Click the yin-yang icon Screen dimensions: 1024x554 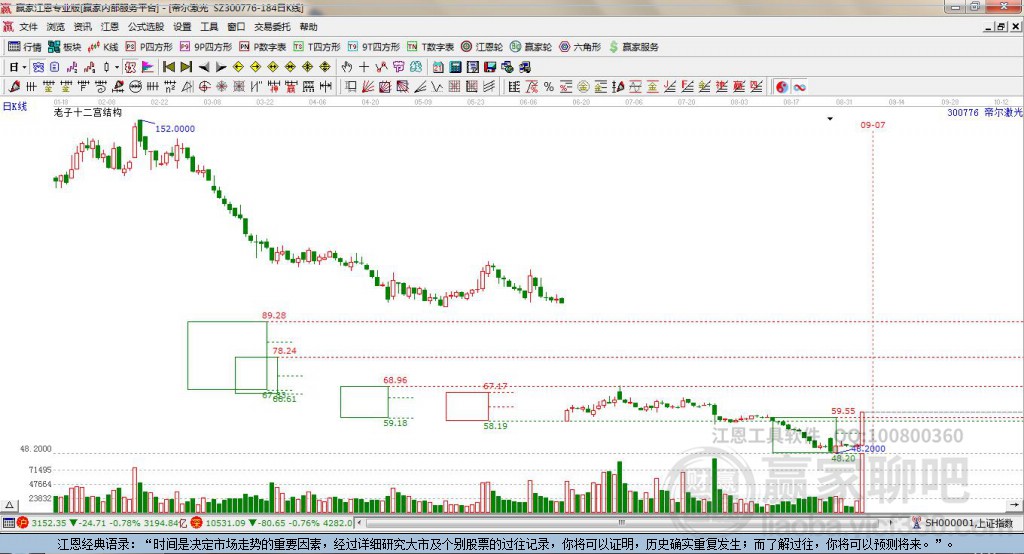coord(782,86)
